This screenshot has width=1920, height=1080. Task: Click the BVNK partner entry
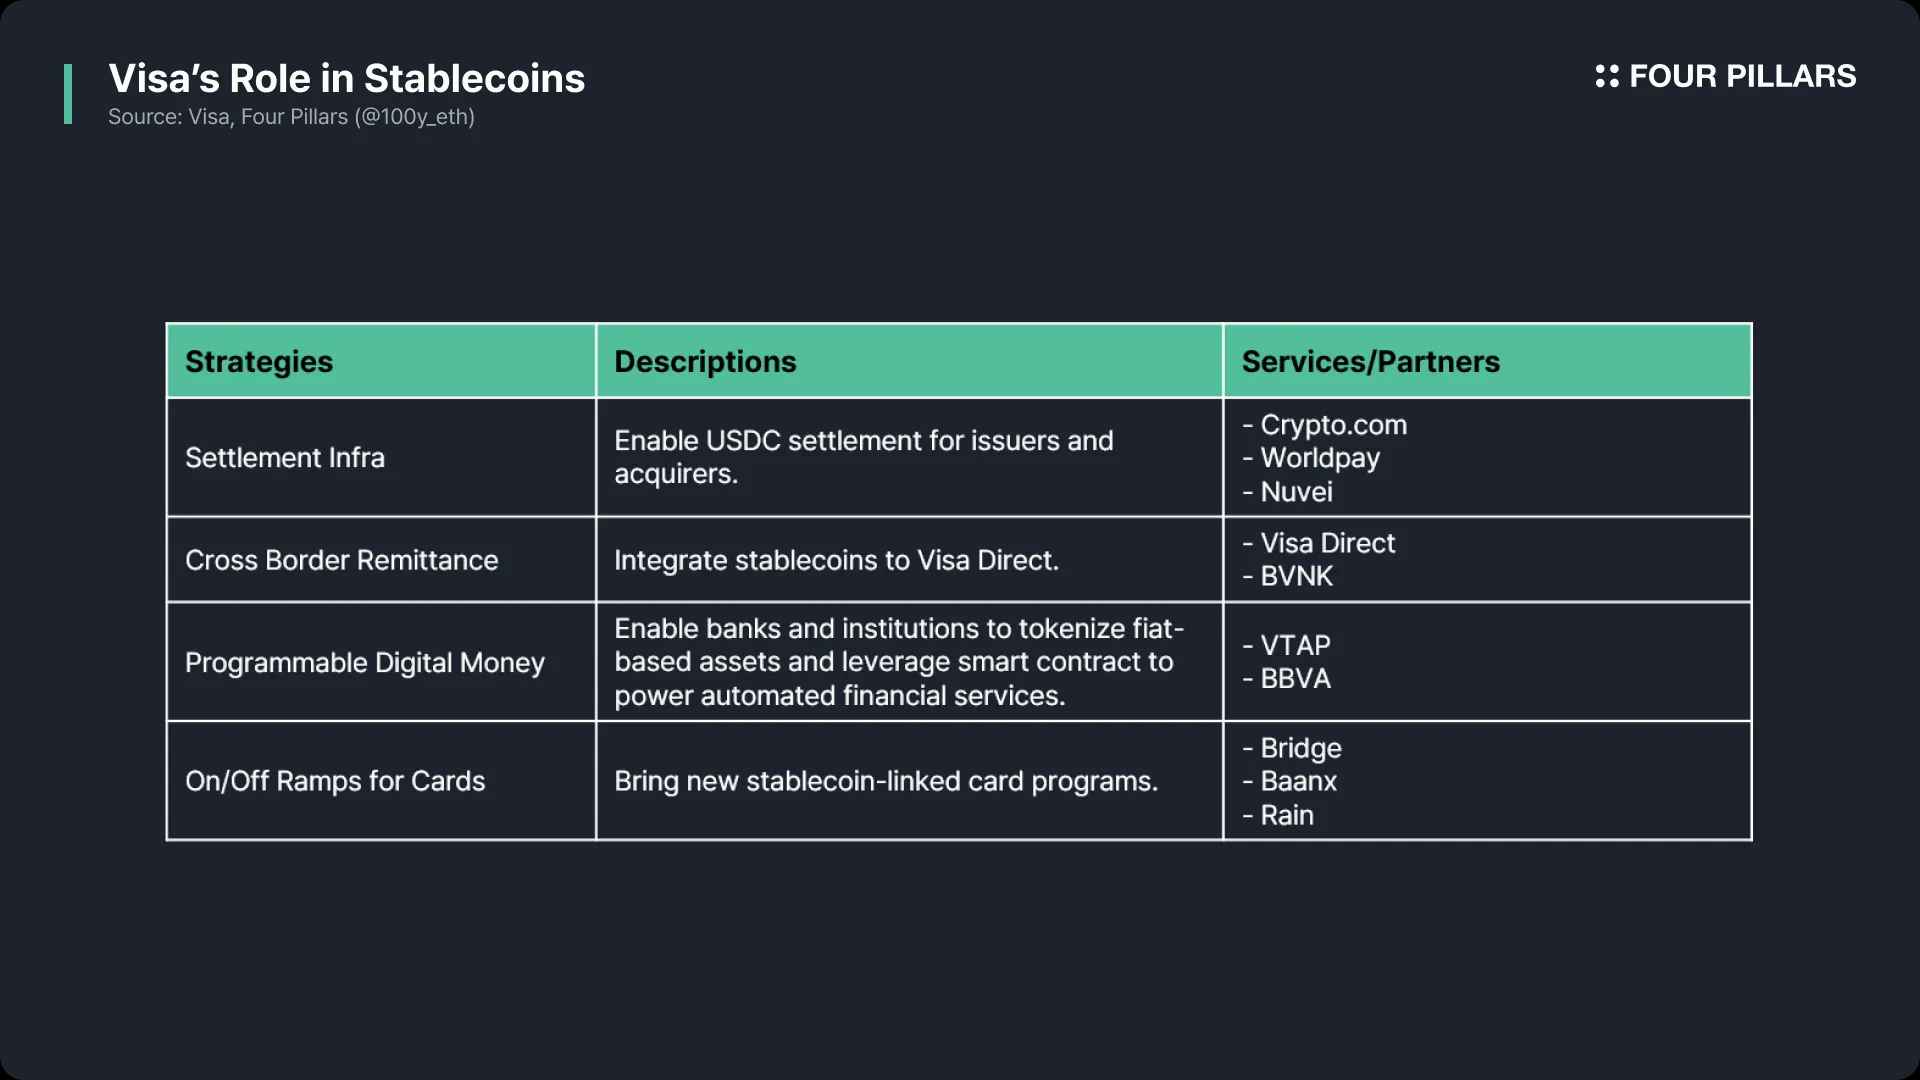(x=1288, y=576)
